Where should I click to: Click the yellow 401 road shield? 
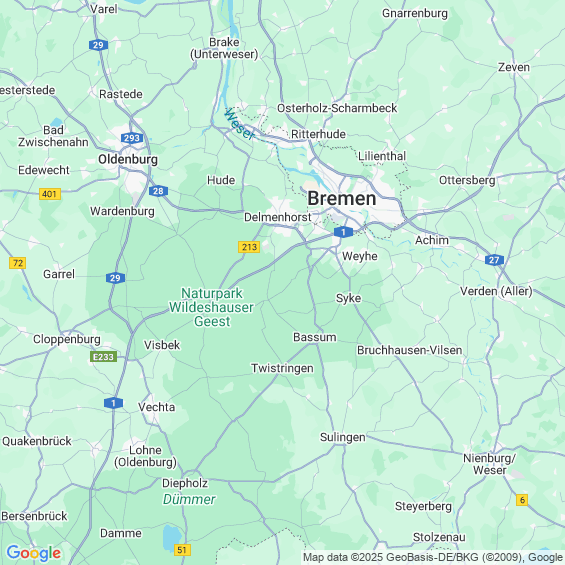click(x=50, y=194)
